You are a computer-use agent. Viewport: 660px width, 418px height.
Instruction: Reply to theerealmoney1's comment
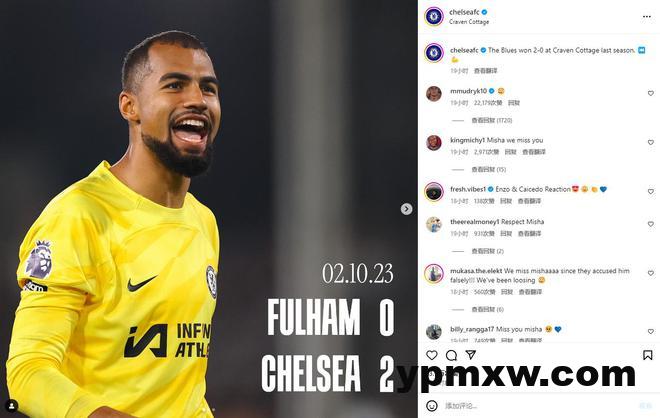click(506, 234)
